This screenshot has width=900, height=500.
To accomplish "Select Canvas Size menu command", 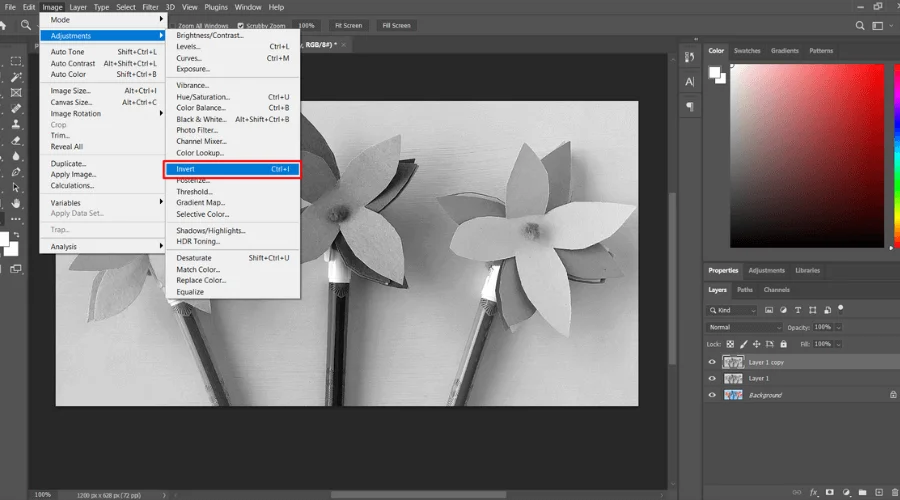I will 102,102.
